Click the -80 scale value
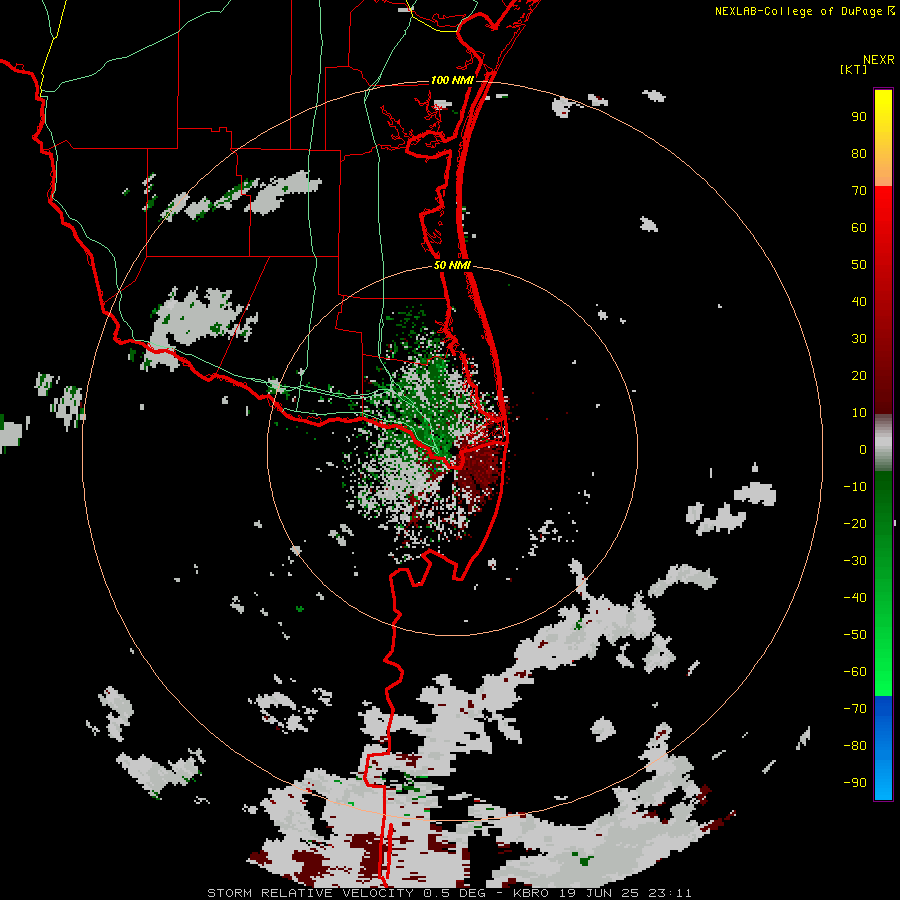Image resolution: width=900 pixels, height=900 pixels. coord(855,746)
